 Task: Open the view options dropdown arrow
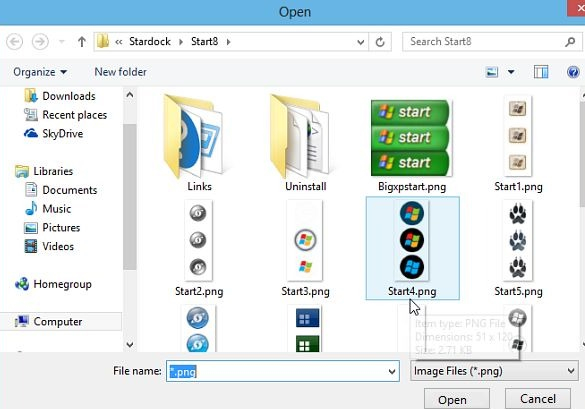pos(511,72)
